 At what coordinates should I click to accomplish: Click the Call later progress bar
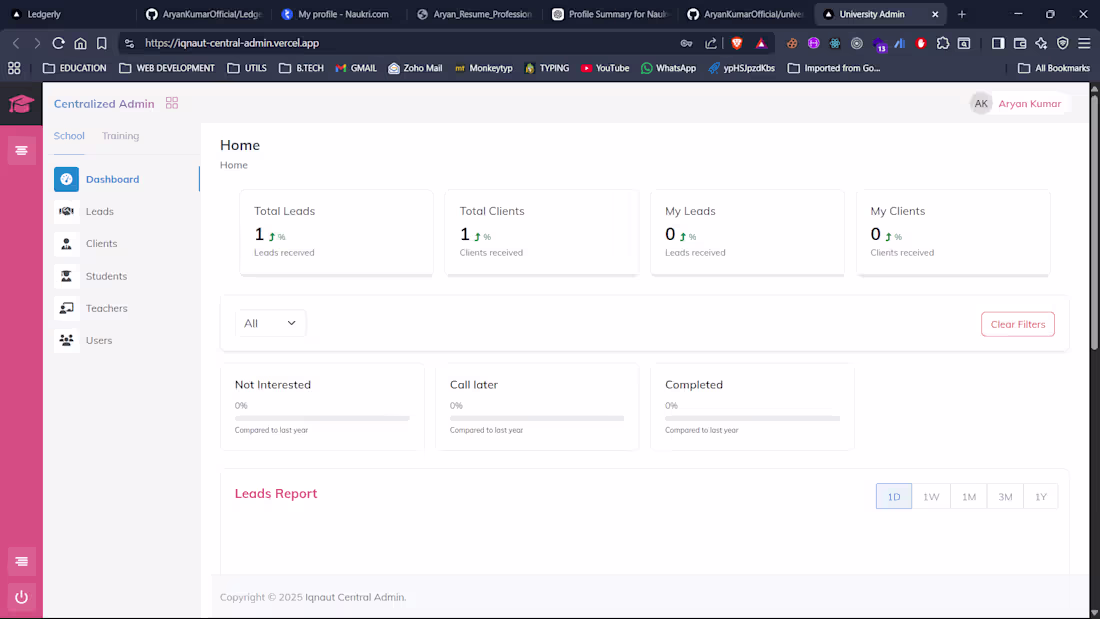tap(537, 418)
